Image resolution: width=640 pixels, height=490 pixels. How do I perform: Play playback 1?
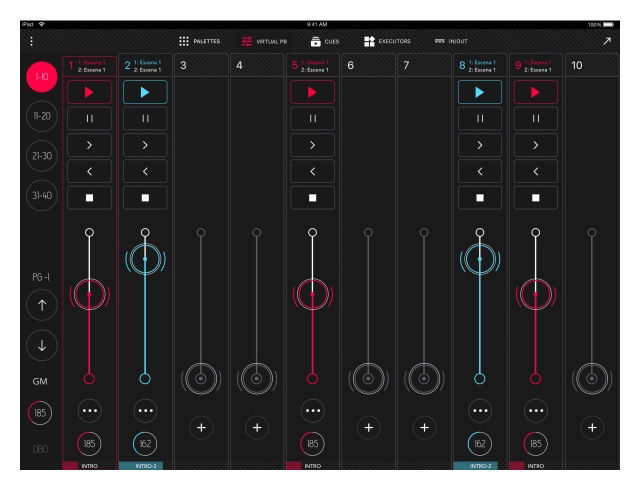[89, 92]
